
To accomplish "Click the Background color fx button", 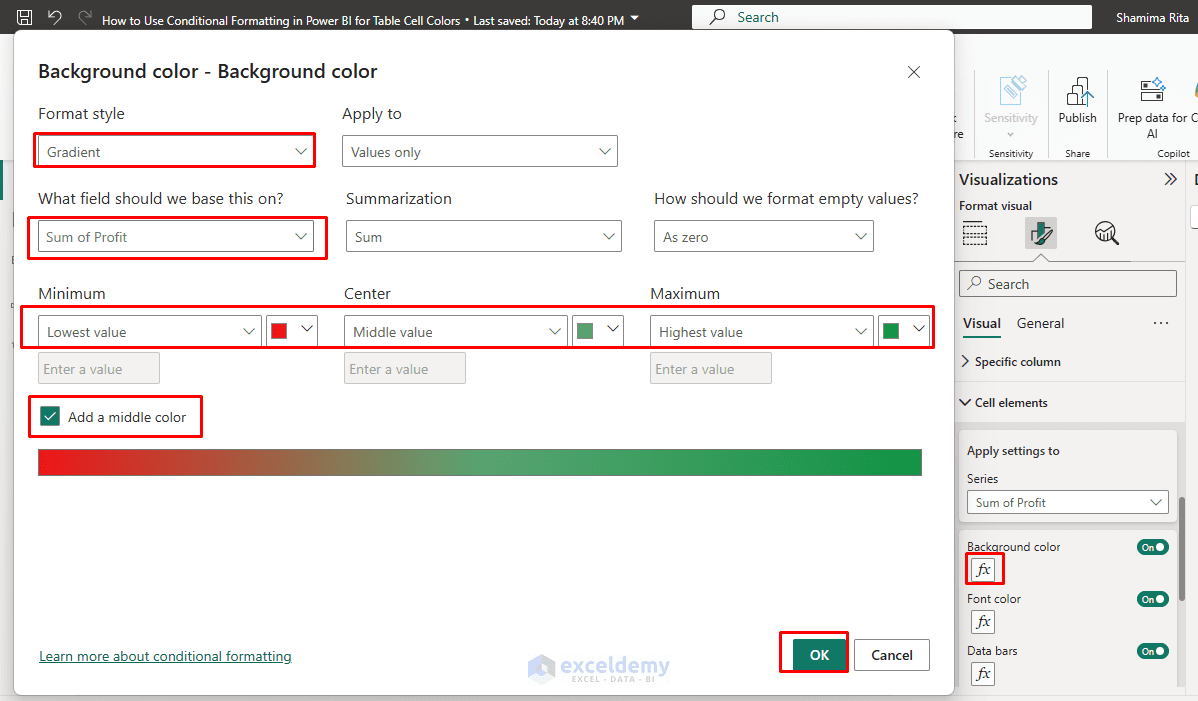I will (x=983, y=569).
